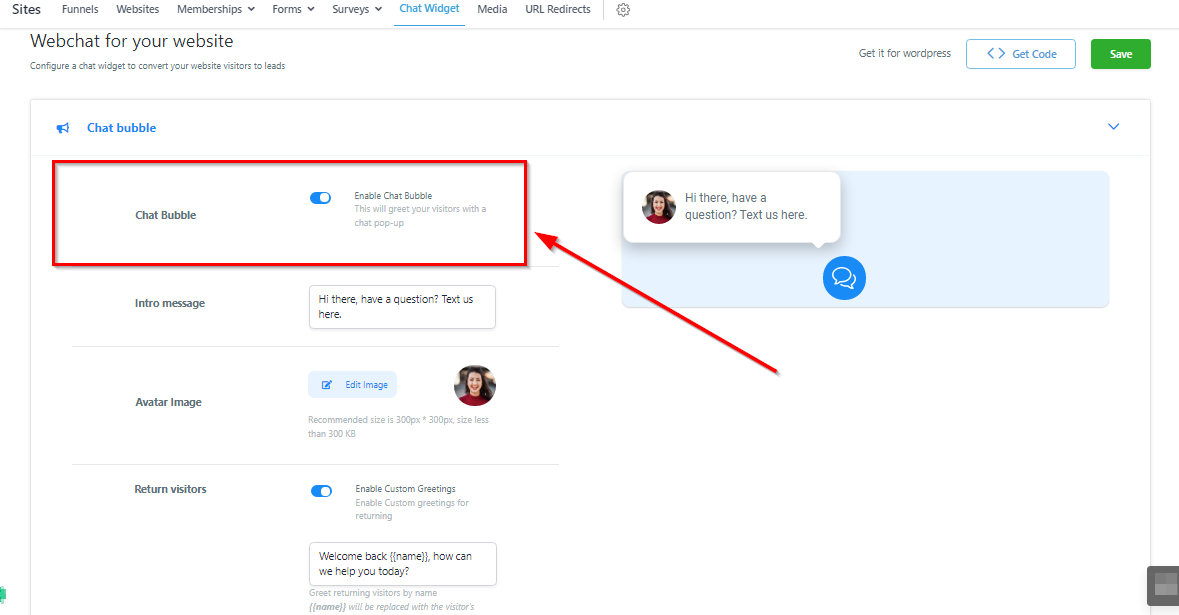This screenshot has height=615, width=1179.
Task: Click the megaphone icon beside Chat bubble heading
Action: 63,128
